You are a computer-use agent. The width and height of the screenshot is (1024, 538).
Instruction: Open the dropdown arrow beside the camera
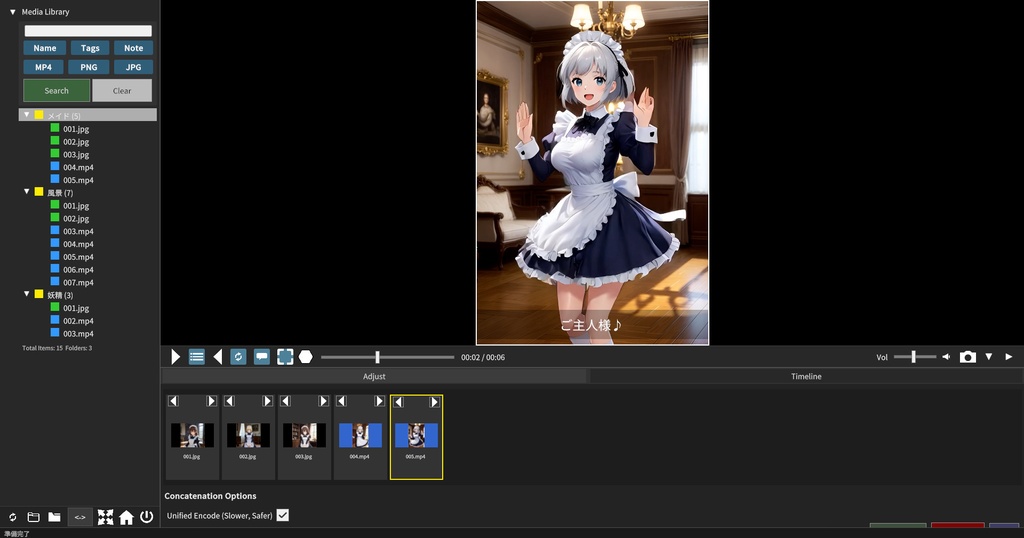point(989,356)
